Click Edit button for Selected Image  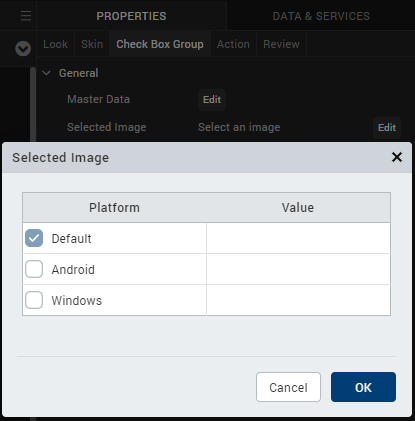387,127
